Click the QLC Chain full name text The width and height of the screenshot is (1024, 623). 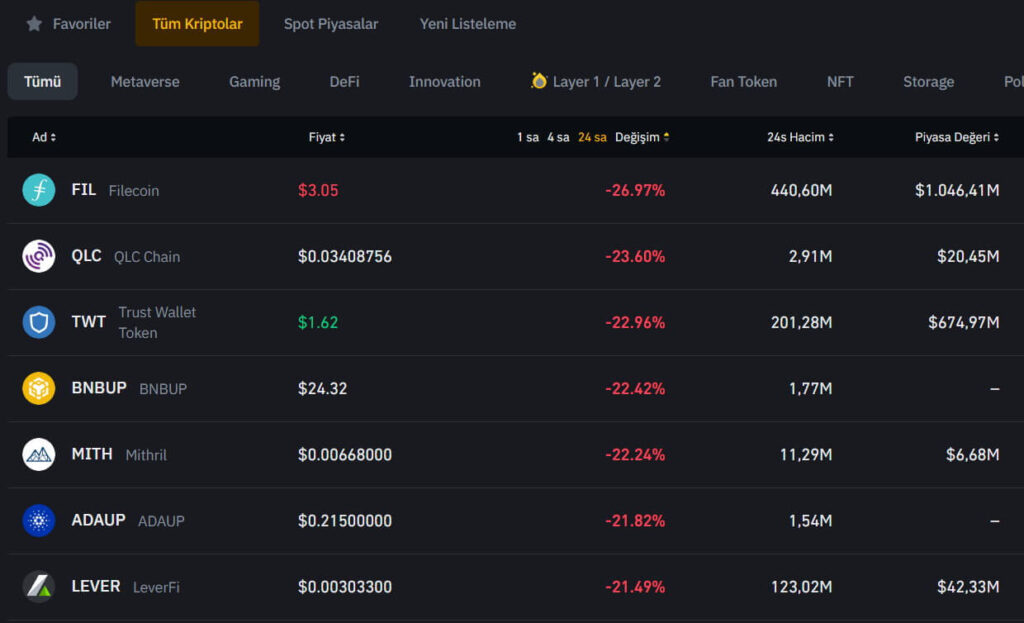coord(147,257)
